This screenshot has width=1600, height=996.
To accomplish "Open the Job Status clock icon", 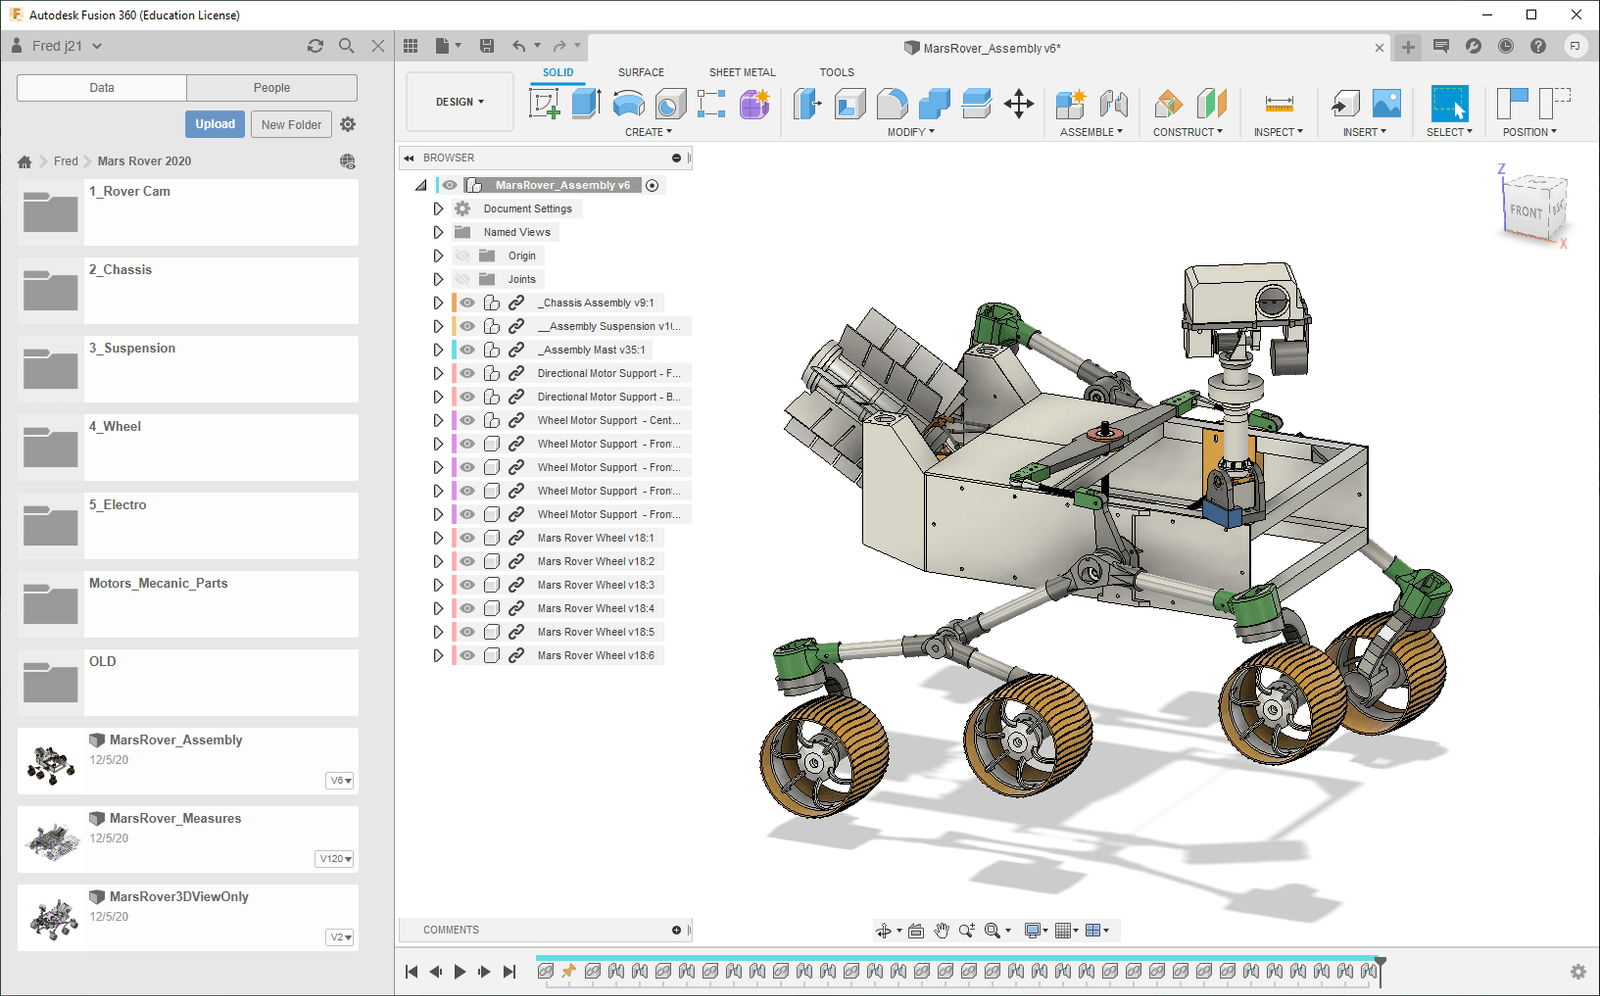I will click(1506, 46).
